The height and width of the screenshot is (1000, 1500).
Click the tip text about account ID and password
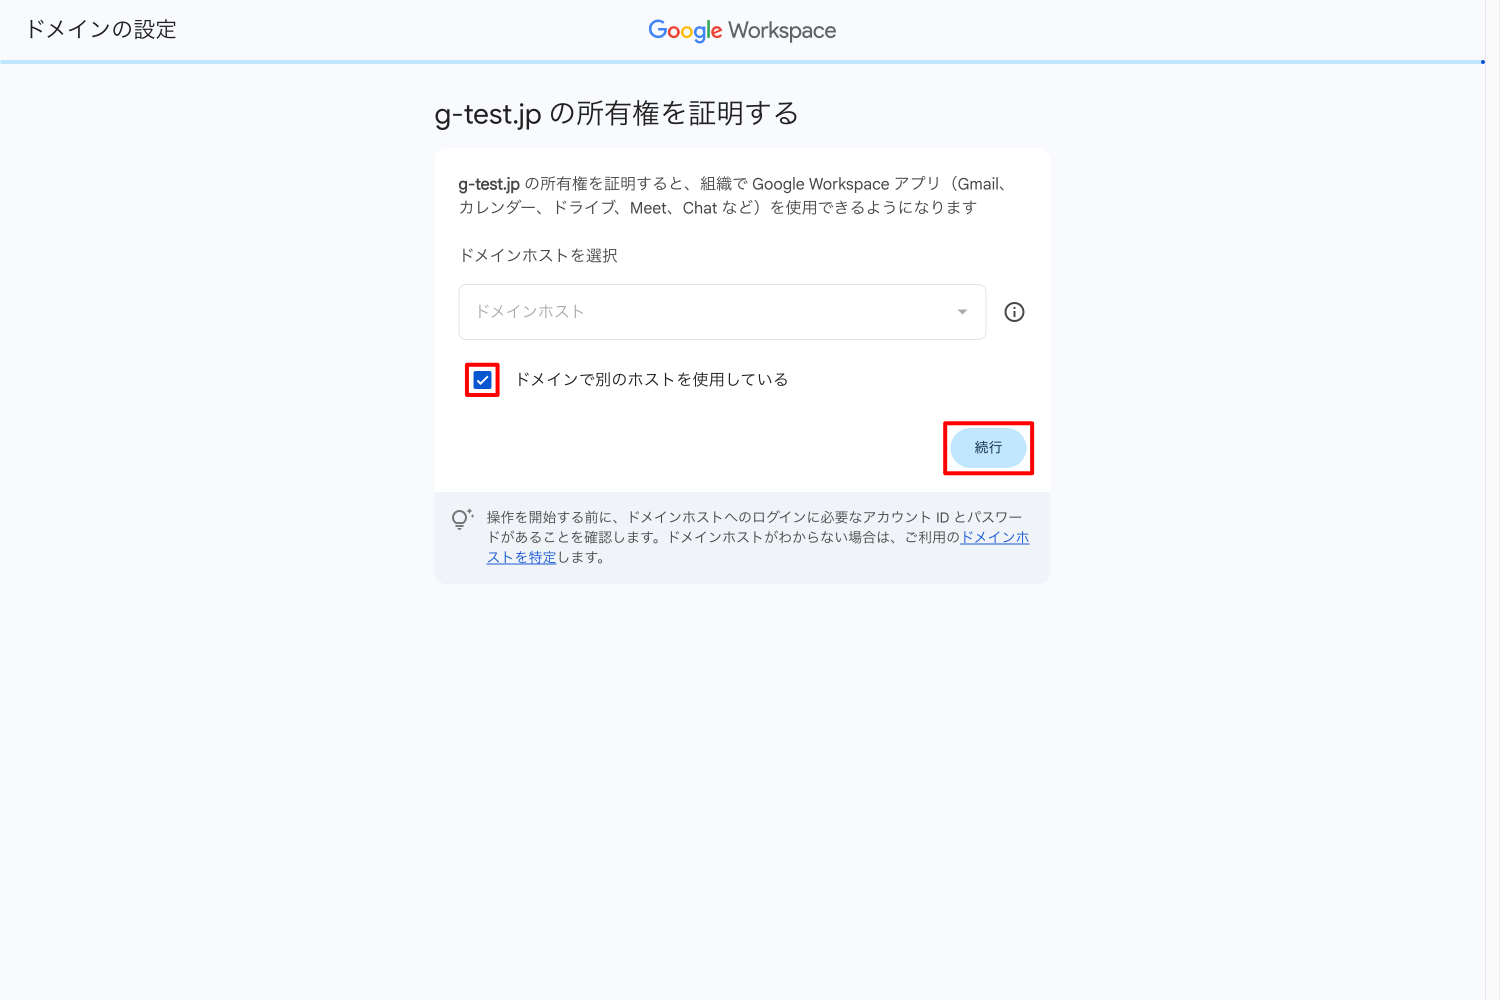[758, 537]
